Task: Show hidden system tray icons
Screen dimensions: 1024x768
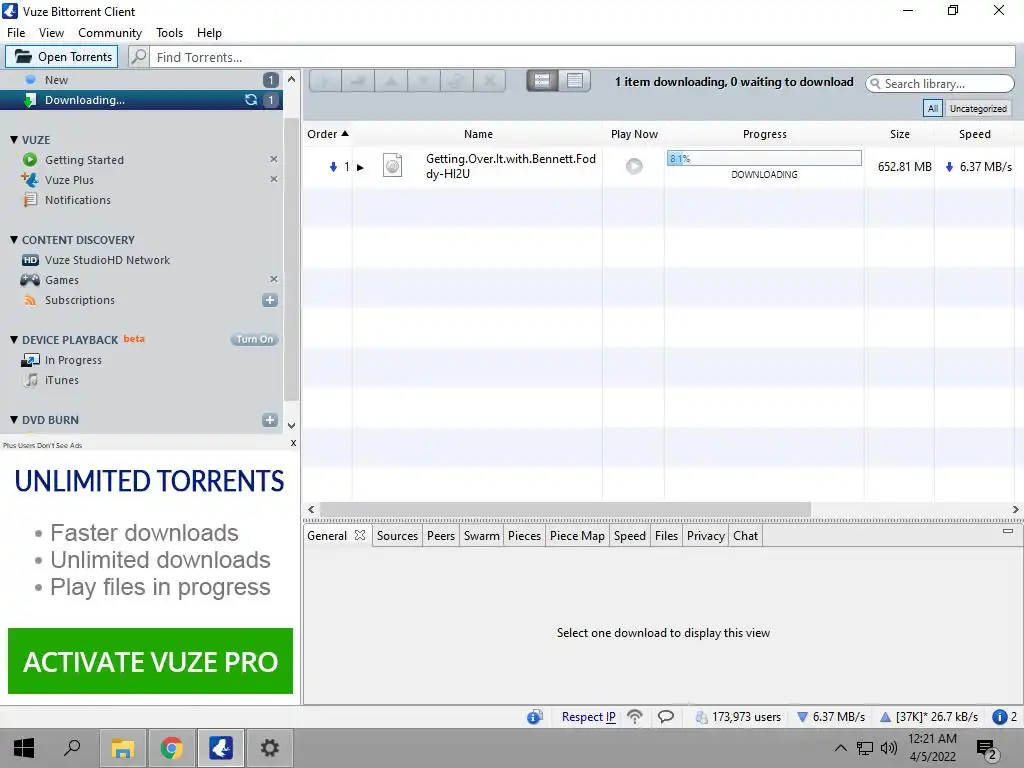Action: (840, 748)
